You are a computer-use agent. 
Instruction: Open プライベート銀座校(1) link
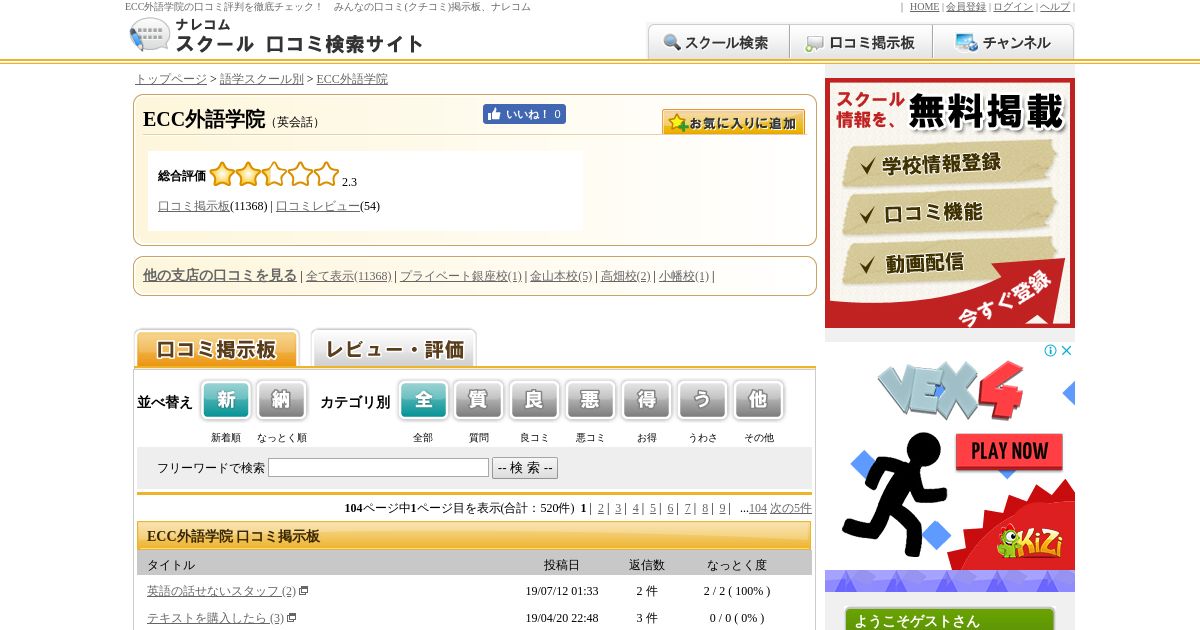coord(461,276)
